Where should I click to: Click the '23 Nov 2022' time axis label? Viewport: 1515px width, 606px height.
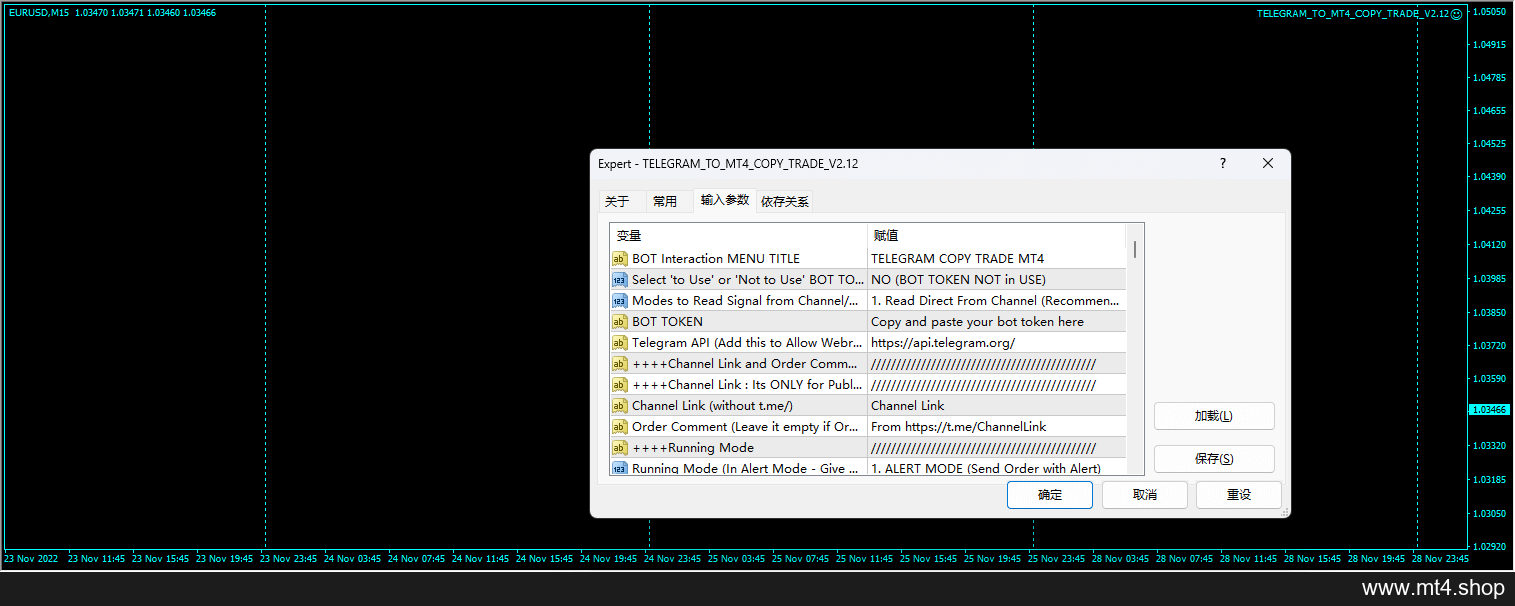pos(31,559)
